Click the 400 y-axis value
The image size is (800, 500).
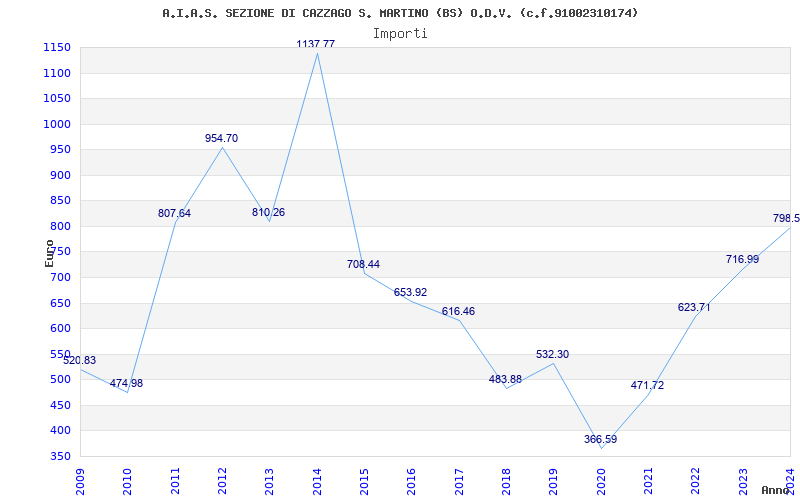point(61,431)
